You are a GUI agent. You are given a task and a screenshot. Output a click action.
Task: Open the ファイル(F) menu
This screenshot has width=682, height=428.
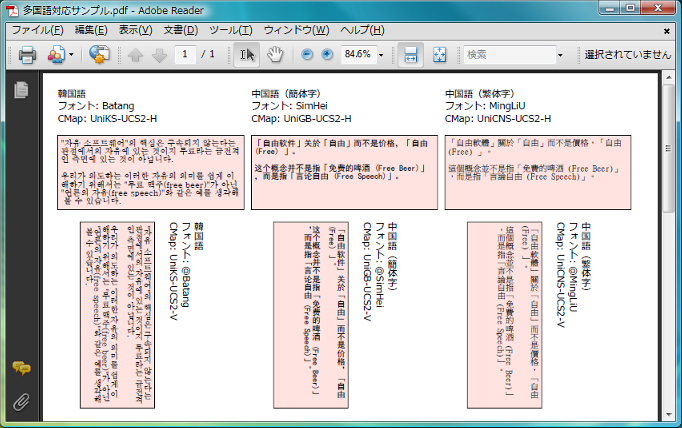pyautogui.click(x=37, y=30)
